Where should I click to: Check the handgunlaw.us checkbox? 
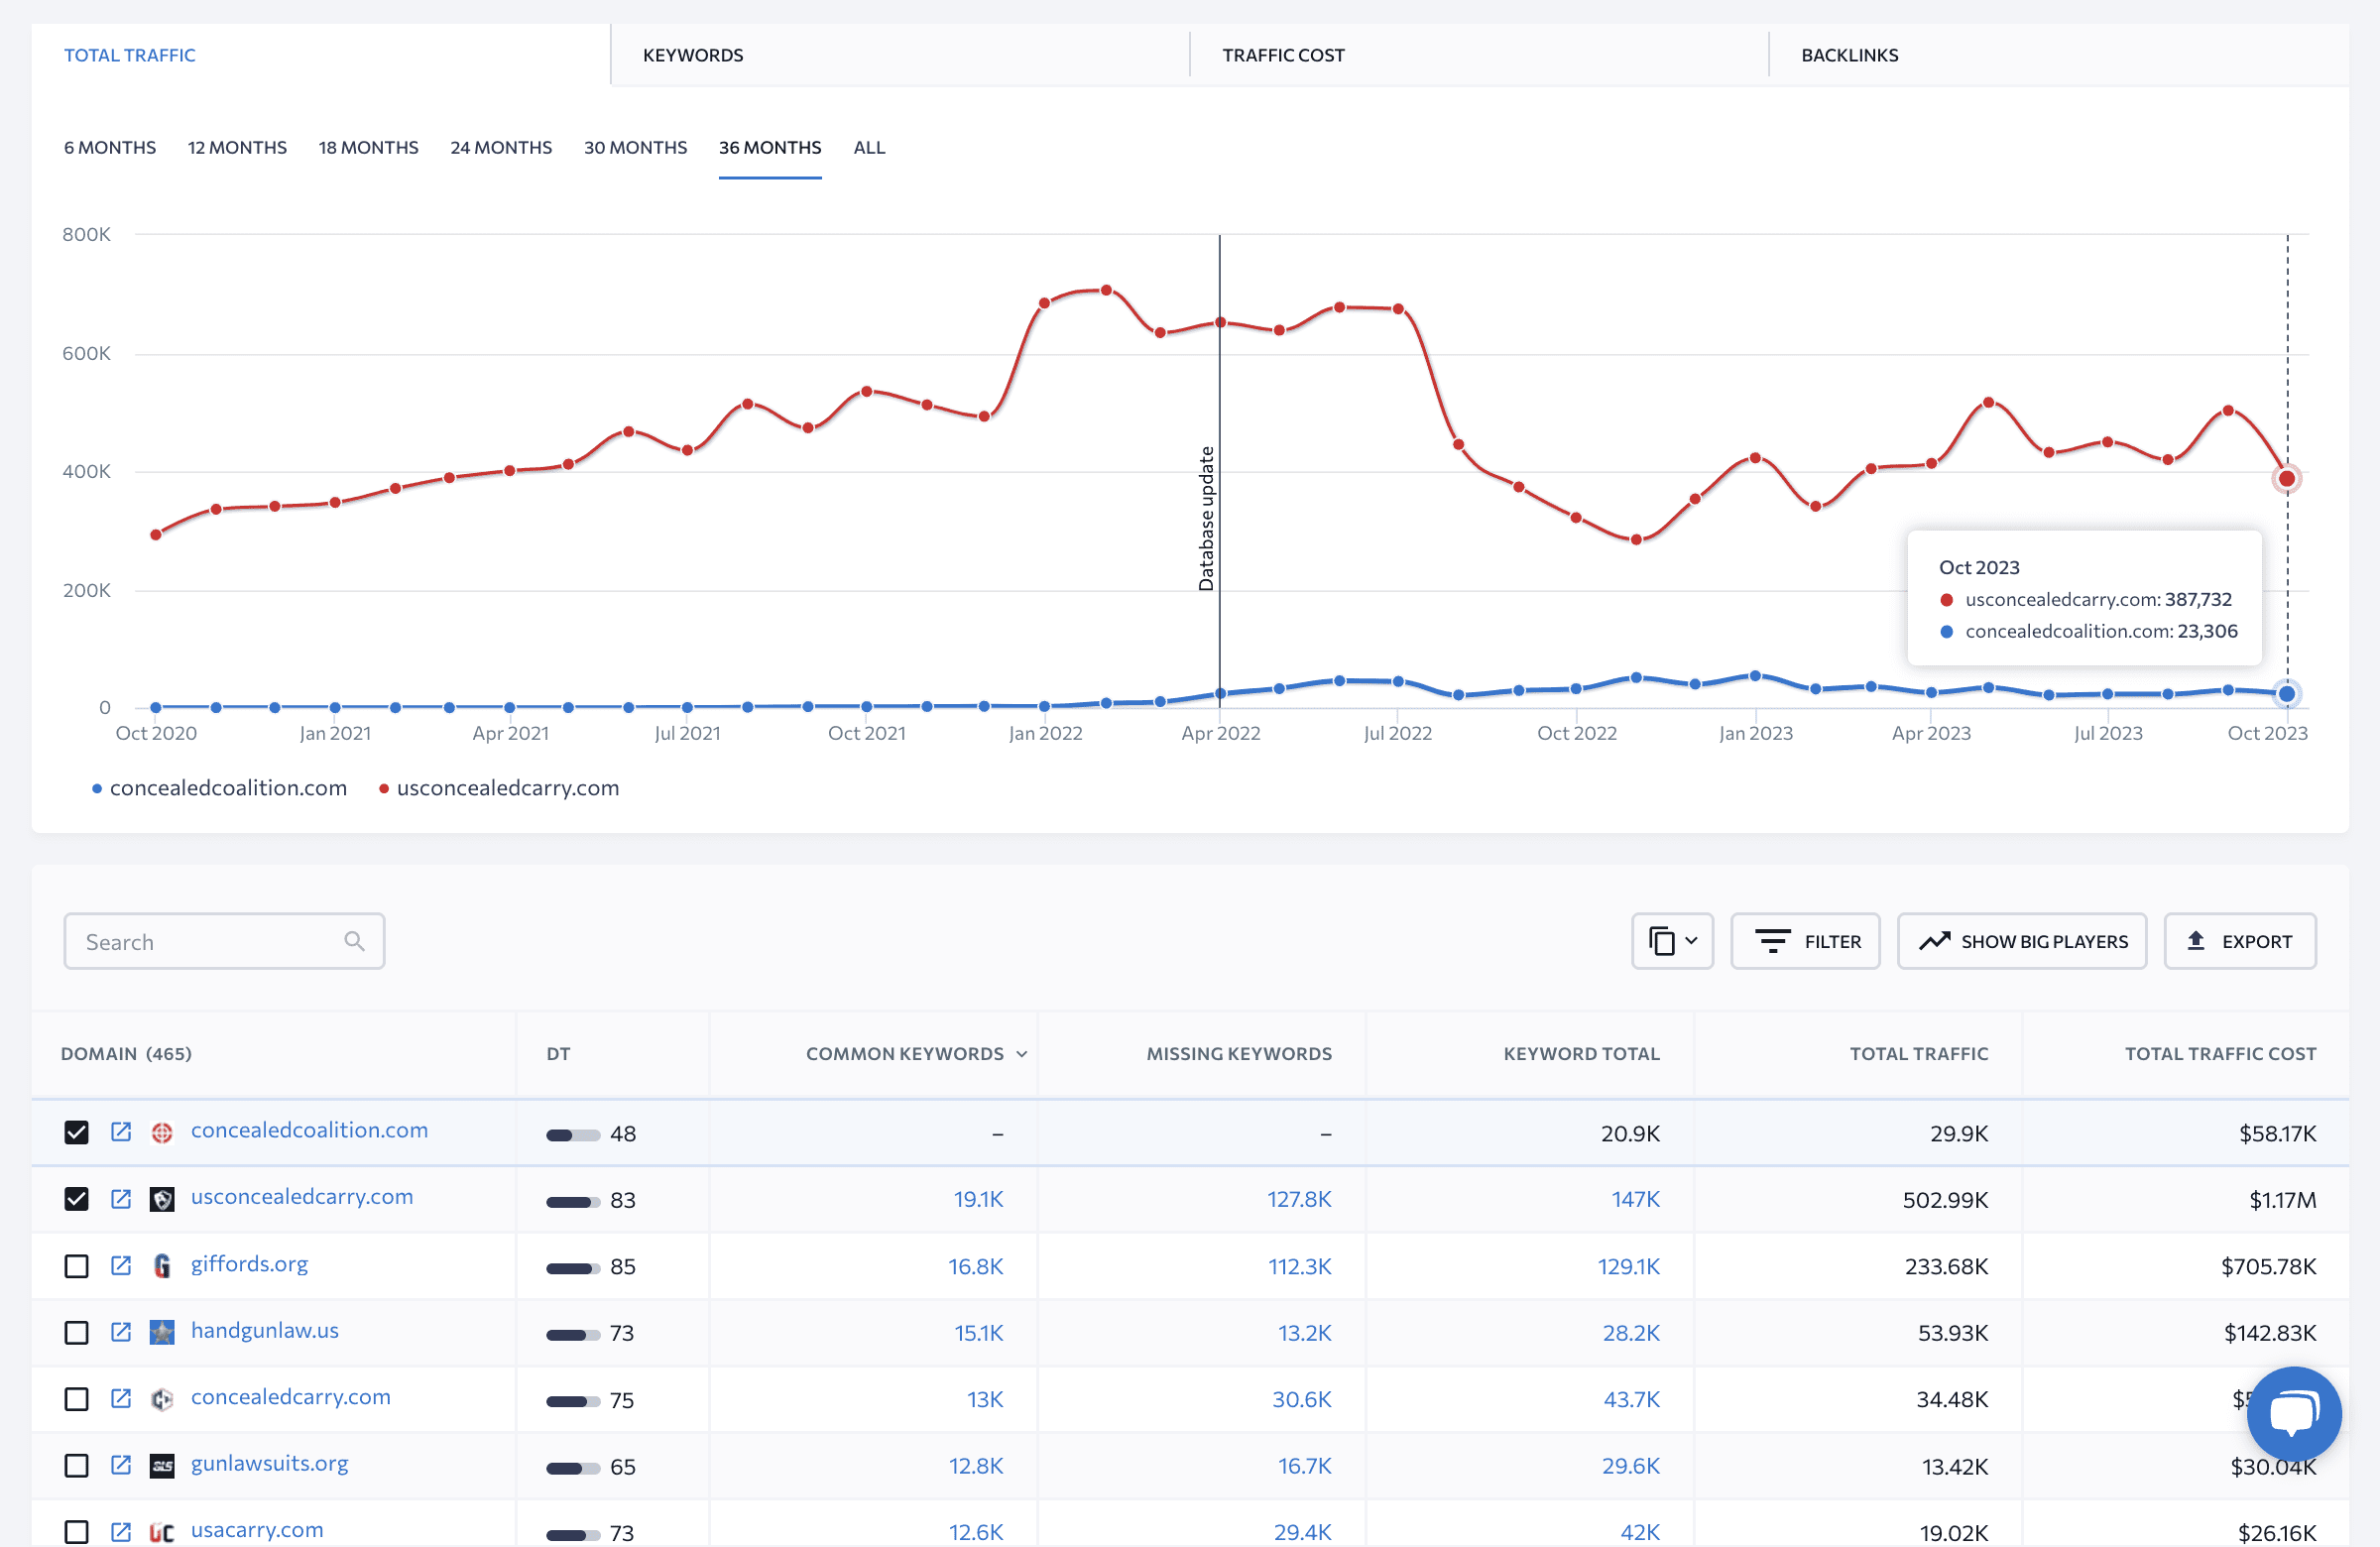[x=77, y=1332]
